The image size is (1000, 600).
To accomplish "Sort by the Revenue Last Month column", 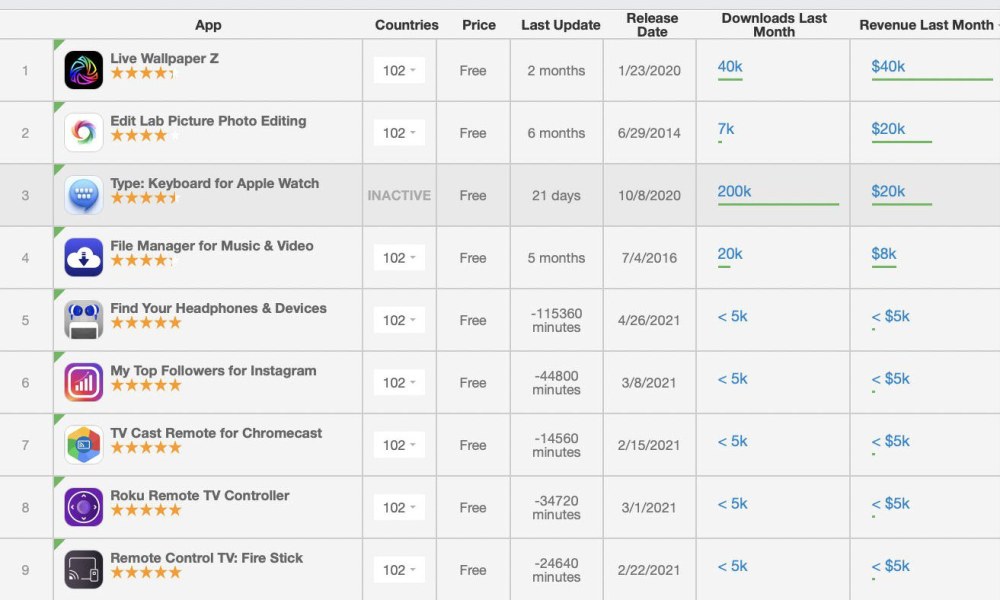I will tap(926, 25).
